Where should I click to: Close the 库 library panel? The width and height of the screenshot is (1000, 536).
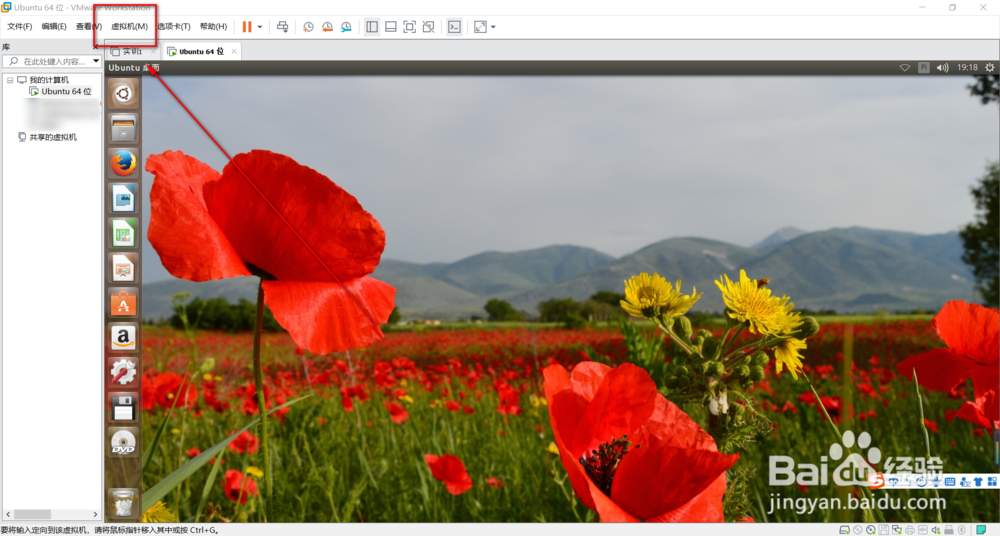coord(96,47)
